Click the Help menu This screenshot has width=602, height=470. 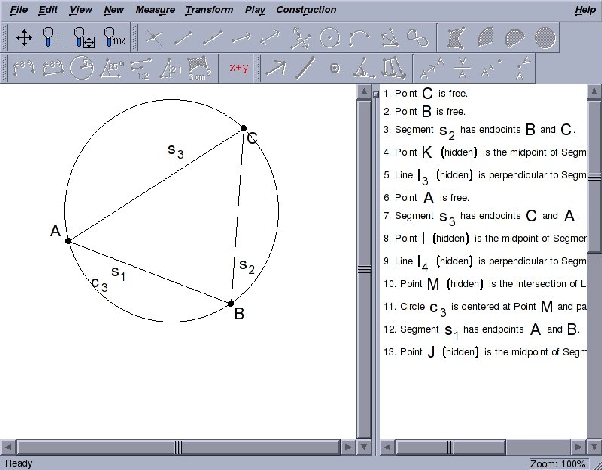point(585,10)
